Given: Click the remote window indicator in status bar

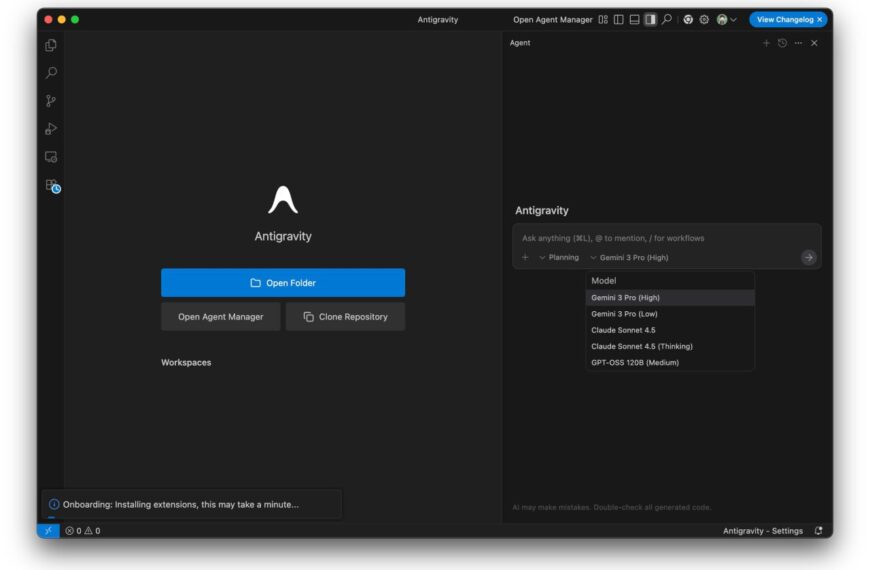Looking at the screenshot, I should point(48,531).
